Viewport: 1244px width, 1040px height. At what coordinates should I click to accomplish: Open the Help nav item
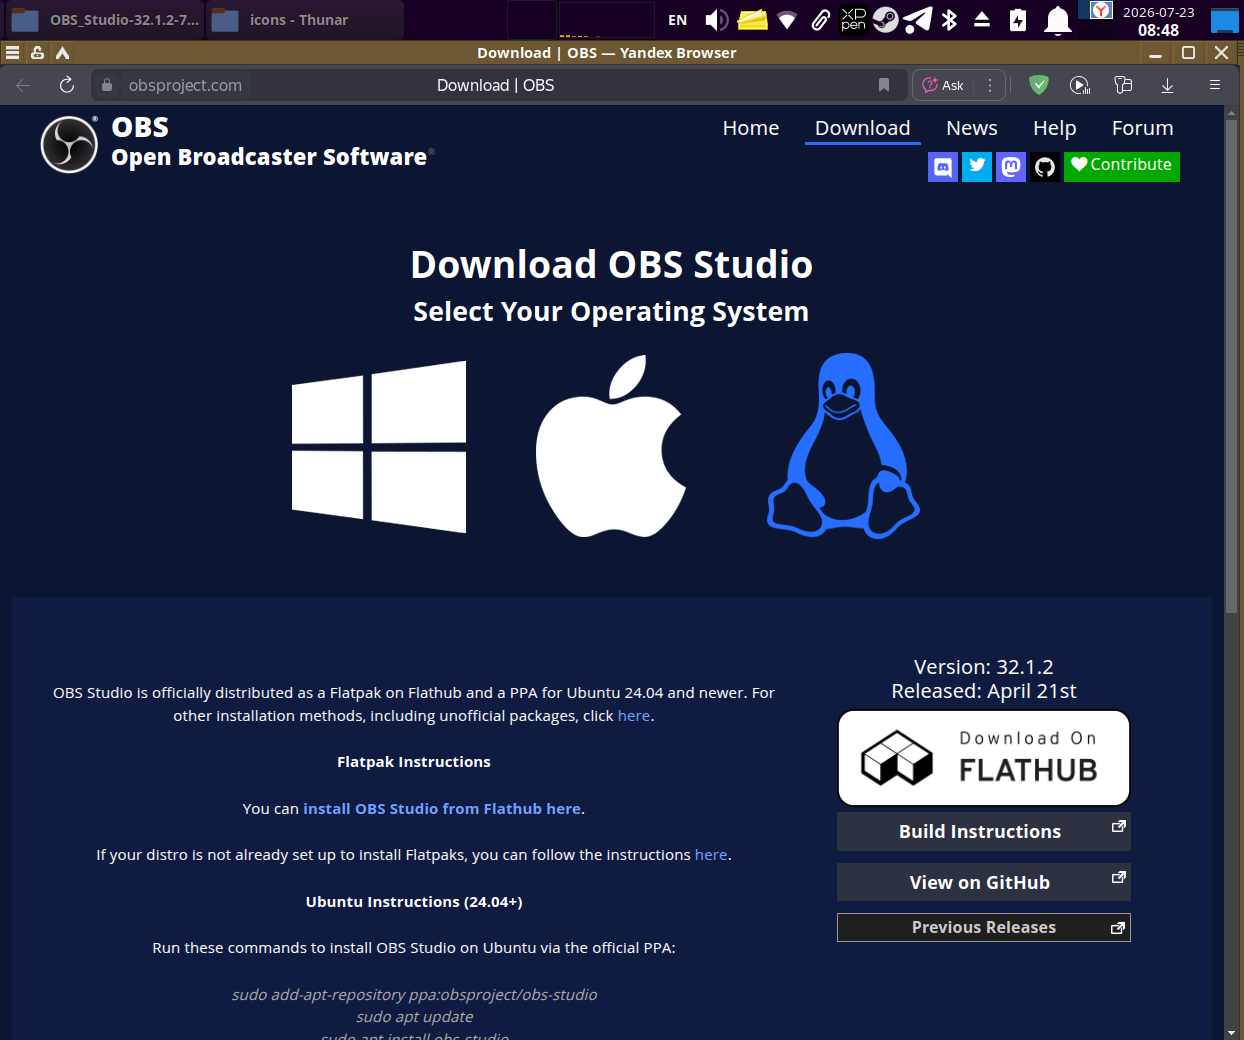[1055, 128]
